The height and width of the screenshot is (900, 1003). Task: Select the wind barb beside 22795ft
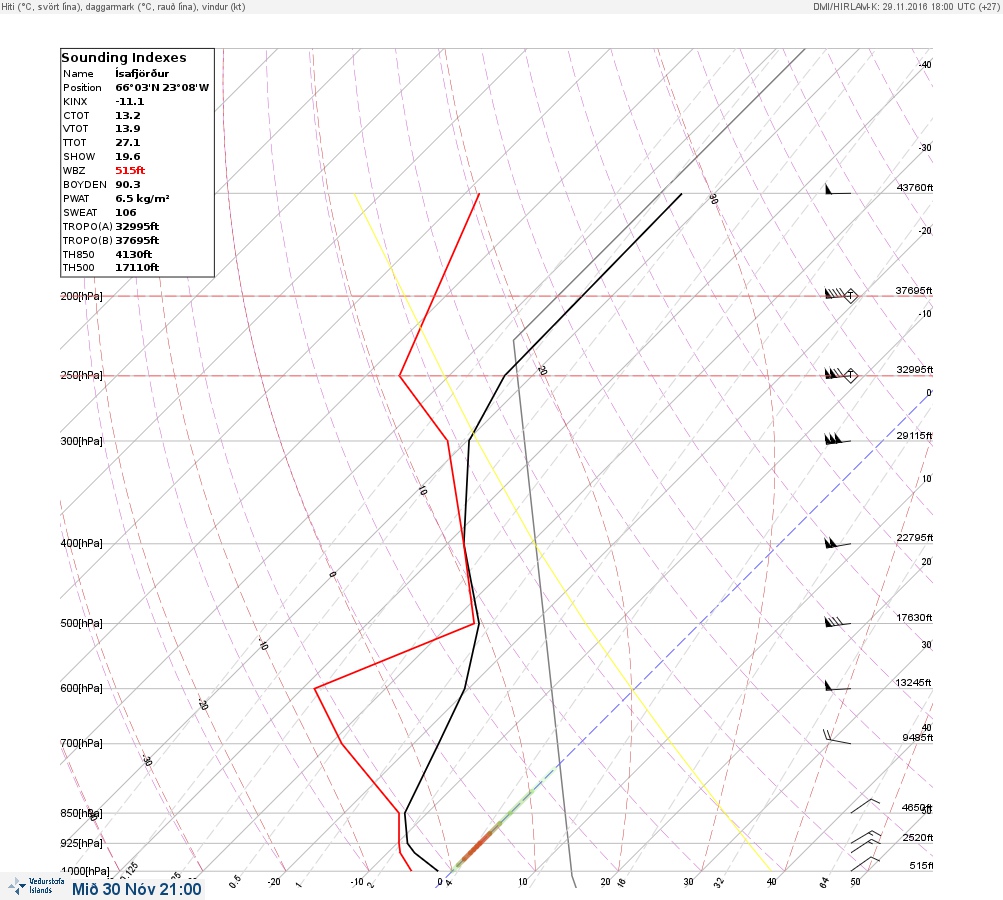click(837, 543)
